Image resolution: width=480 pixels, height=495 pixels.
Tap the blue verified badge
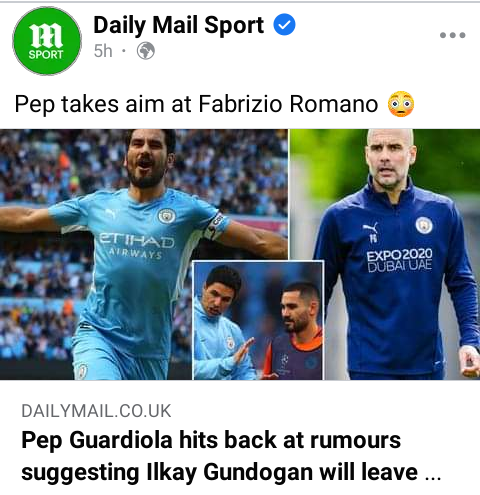(284, 25)
